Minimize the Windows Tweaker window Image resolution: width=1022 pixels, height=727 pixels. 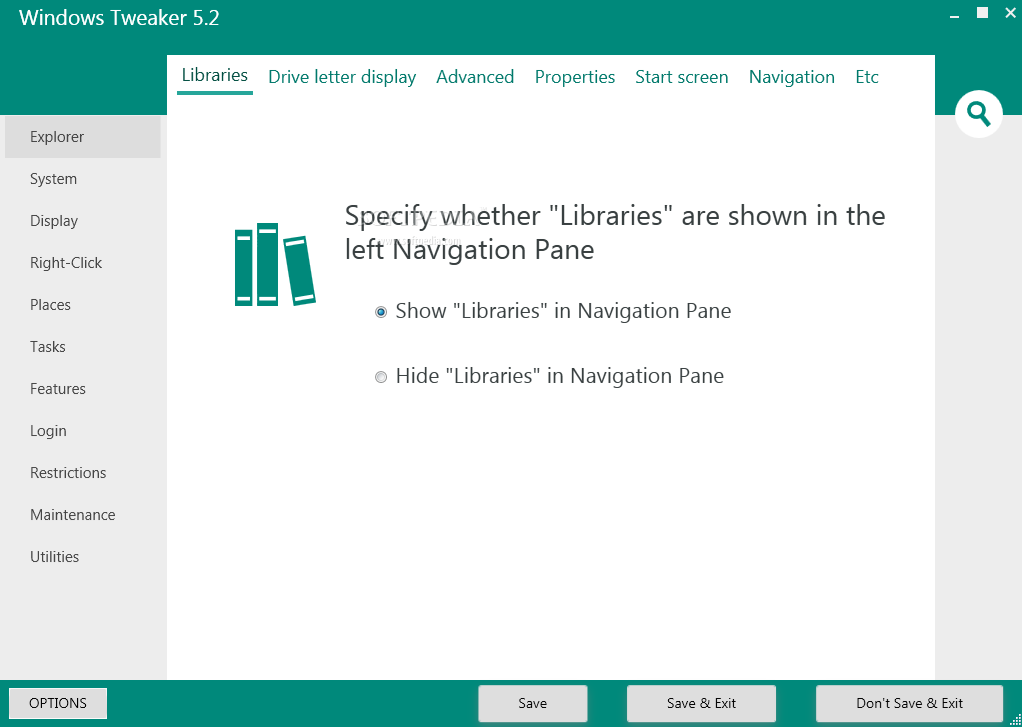pos(955,14)
